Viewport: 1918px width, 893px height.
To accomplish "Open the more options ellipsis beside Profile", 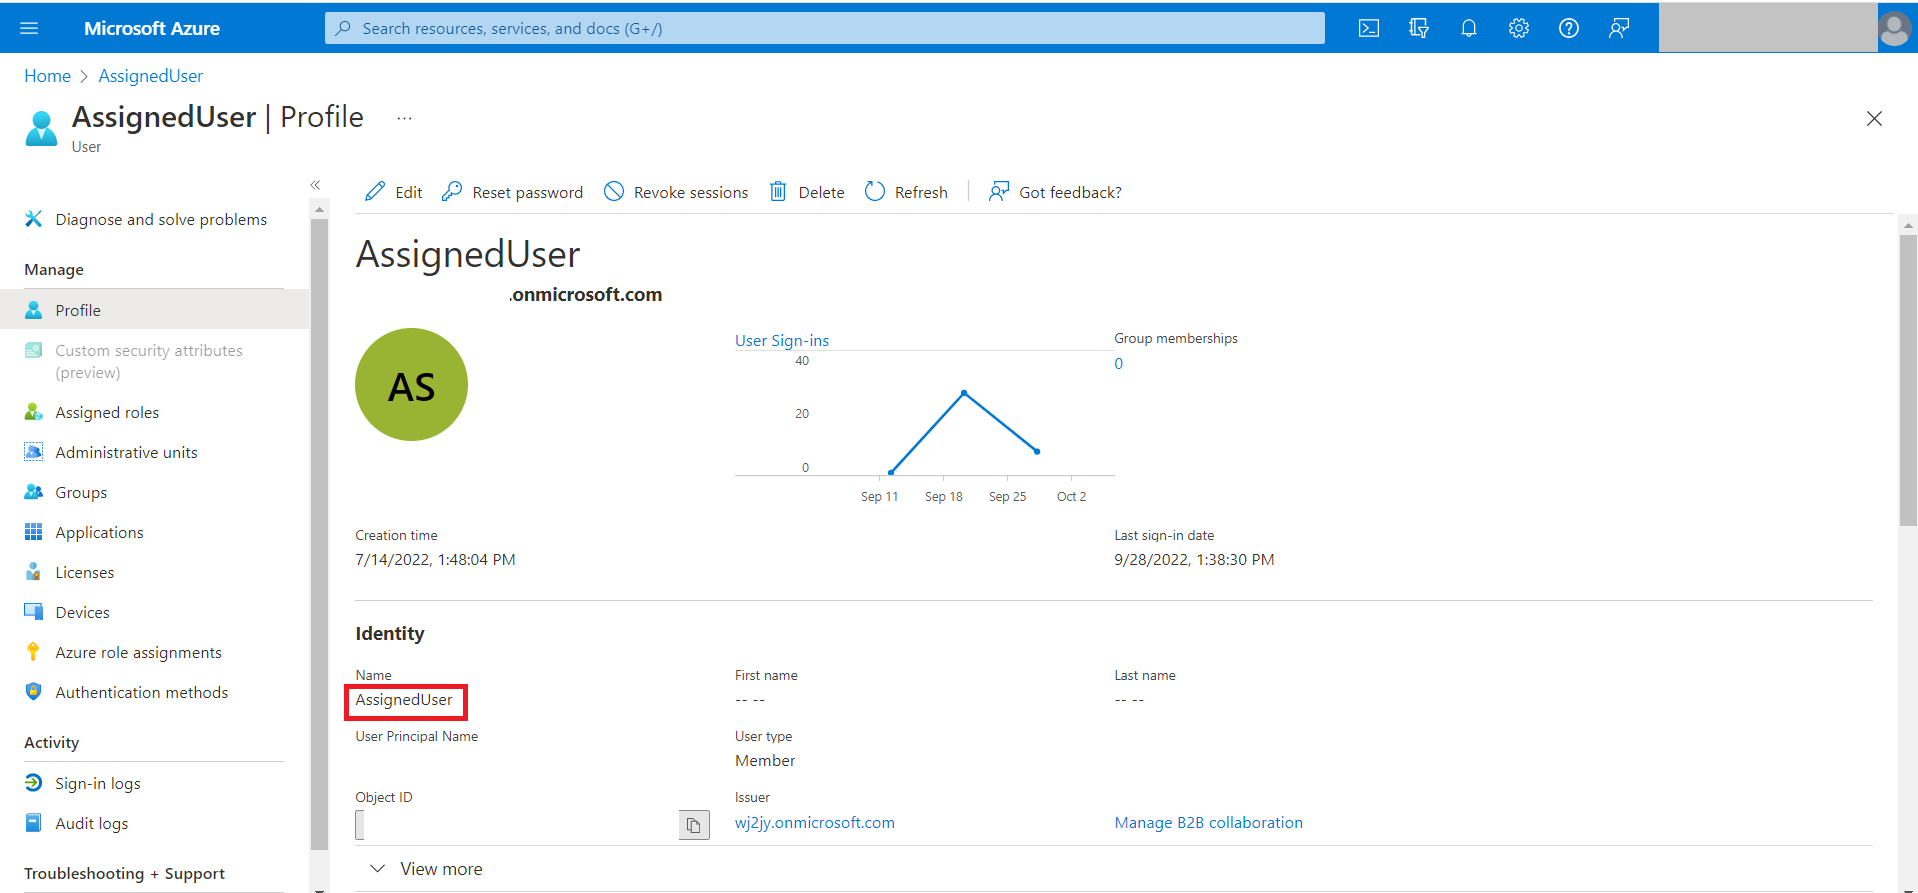I will click(404, 118).
